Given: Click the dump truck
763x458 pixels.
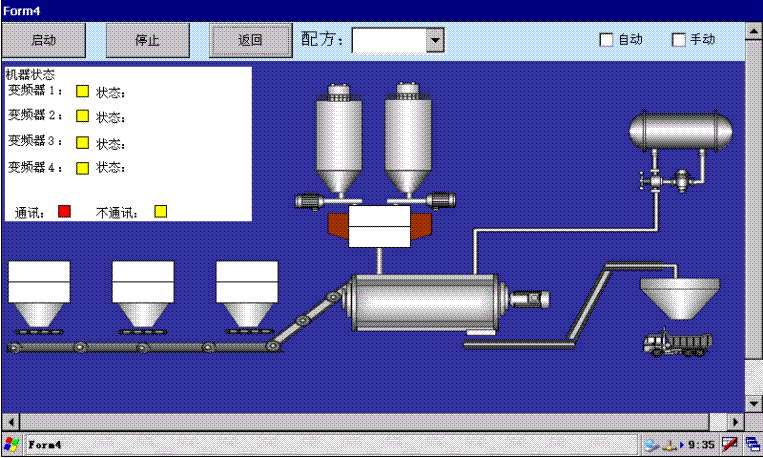Looking at the screenshot, I should click(x=677, y=343).
